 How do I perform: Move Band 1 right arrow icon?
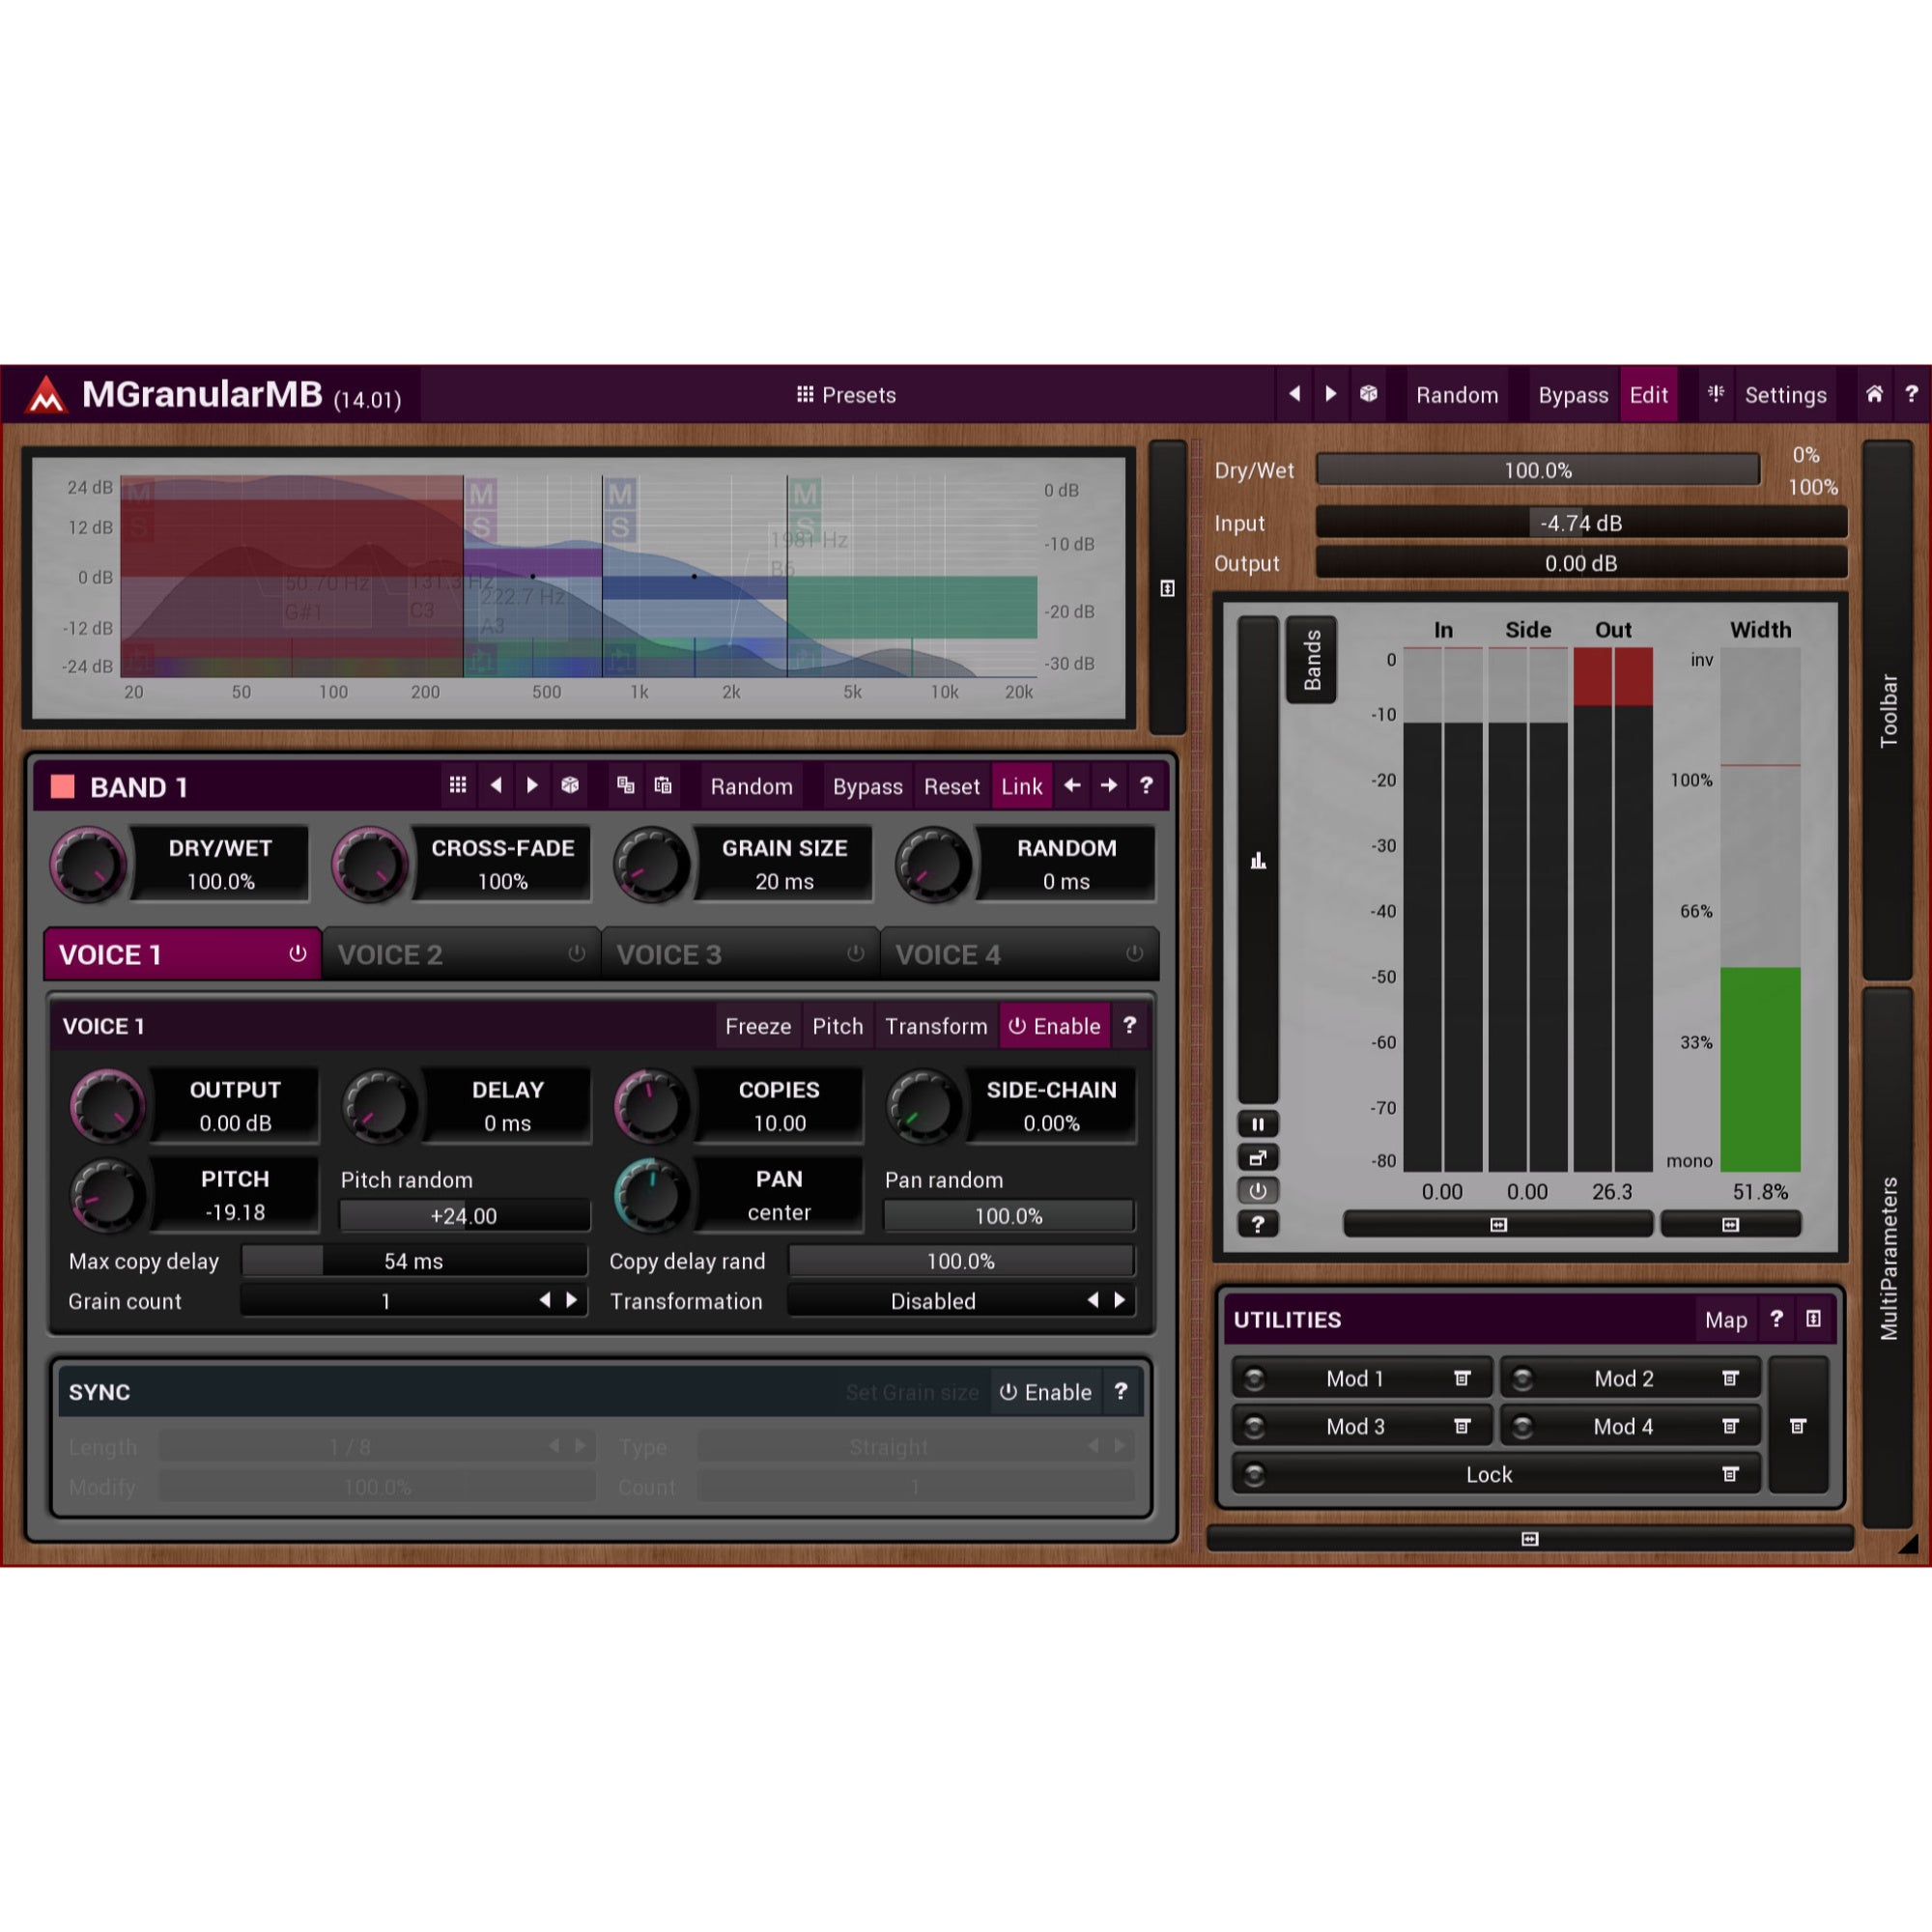point(1109,785)
